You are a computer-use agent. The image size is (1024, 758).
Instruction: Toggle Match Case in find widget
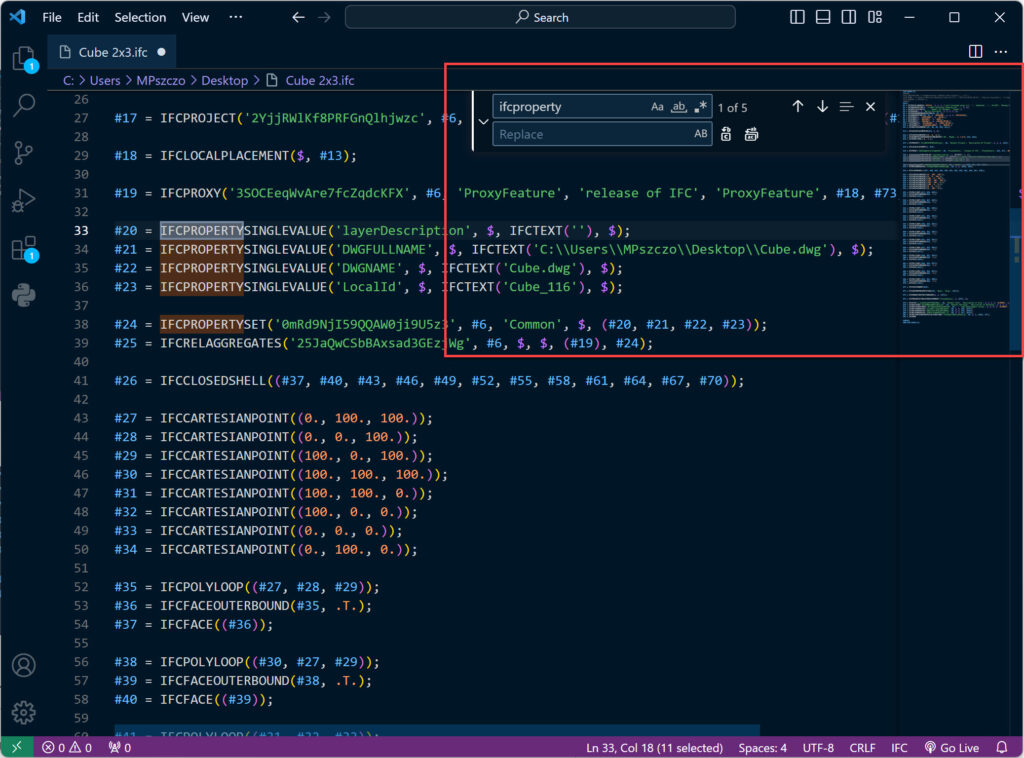tap(657, 107)
